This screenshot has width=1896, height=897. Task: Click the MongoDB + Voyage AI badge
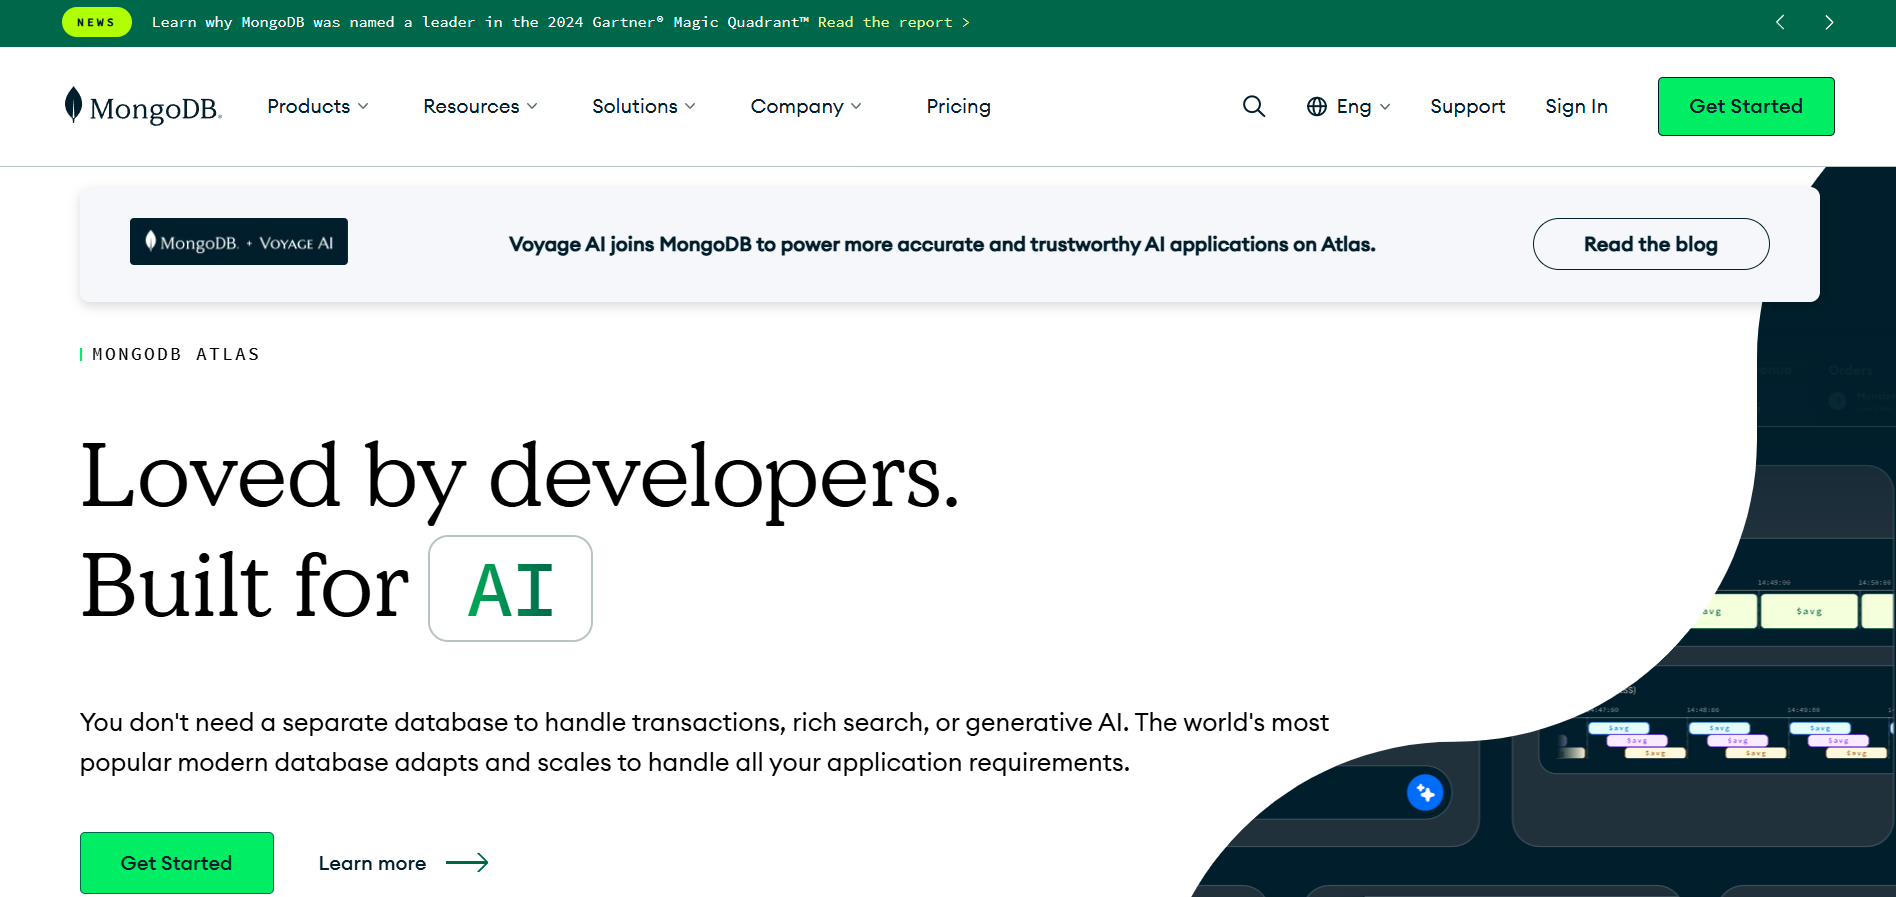(239, 242)
